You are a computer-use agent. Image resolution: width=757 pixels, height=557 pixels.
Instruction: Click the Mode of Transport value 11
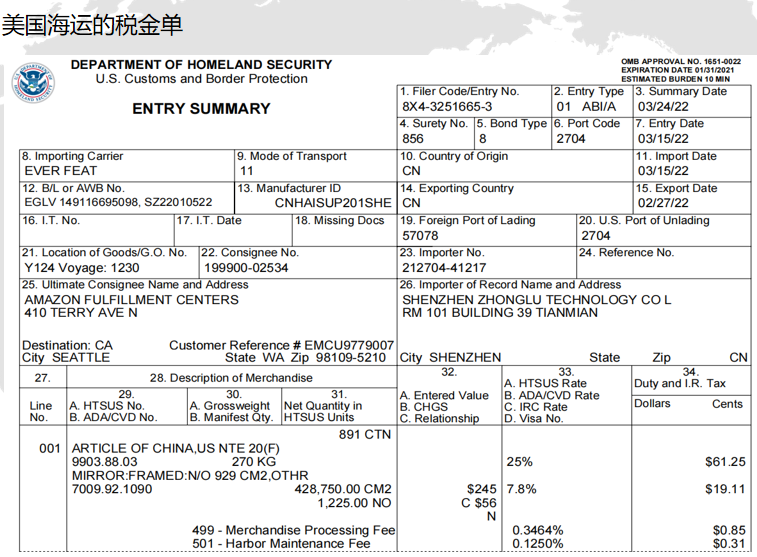247,171
